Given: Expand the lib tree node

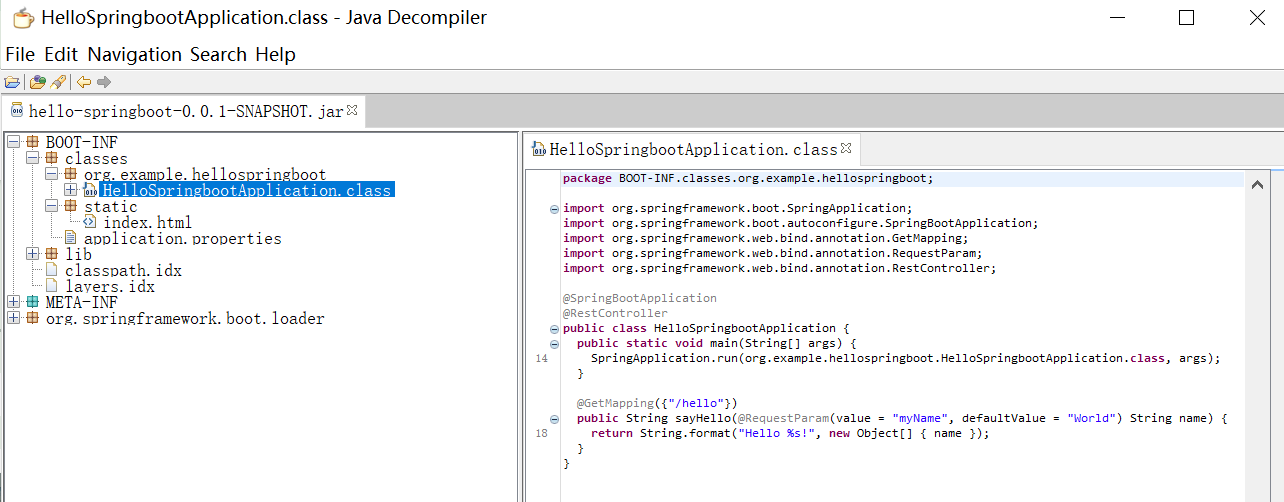Looking at the screenshot, I should tap(32, 254).
